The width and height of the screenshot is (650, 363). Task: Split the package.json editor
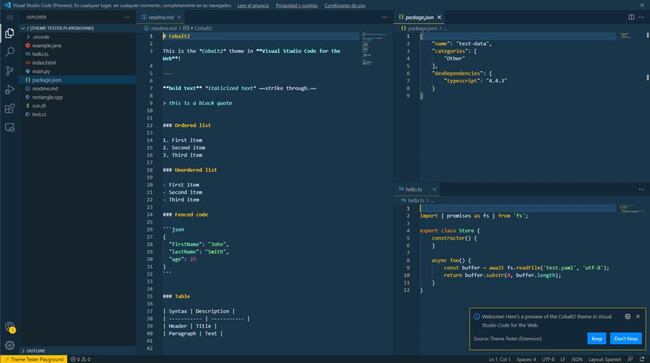click(631, 17)
